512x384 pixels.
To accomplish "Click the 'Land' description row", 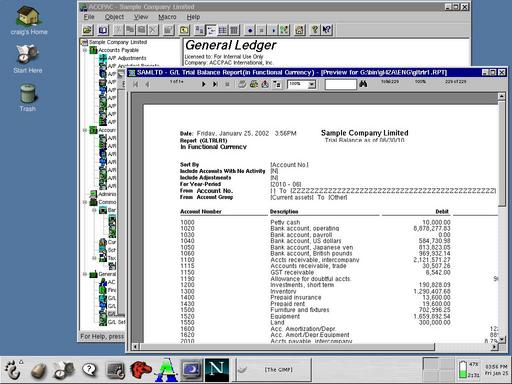I will point(277,323).
